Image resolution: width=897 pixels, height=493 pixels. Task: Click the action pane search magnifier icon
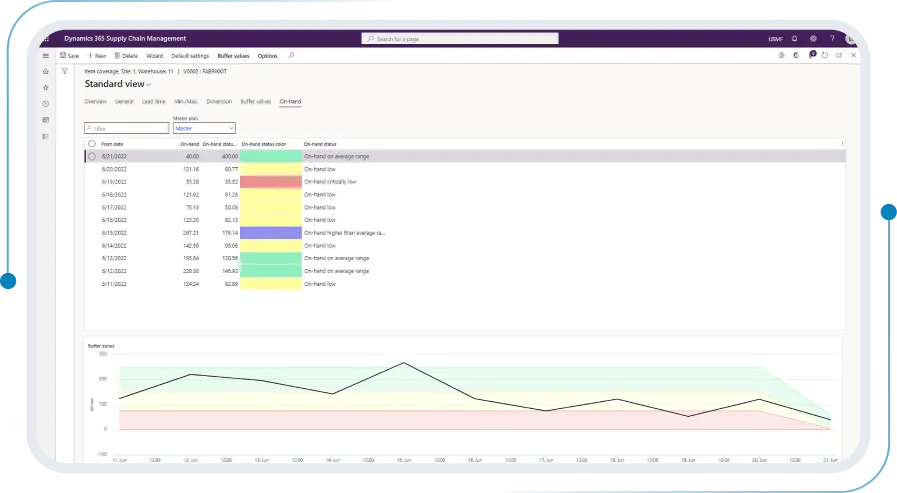[x=291, y=55]
